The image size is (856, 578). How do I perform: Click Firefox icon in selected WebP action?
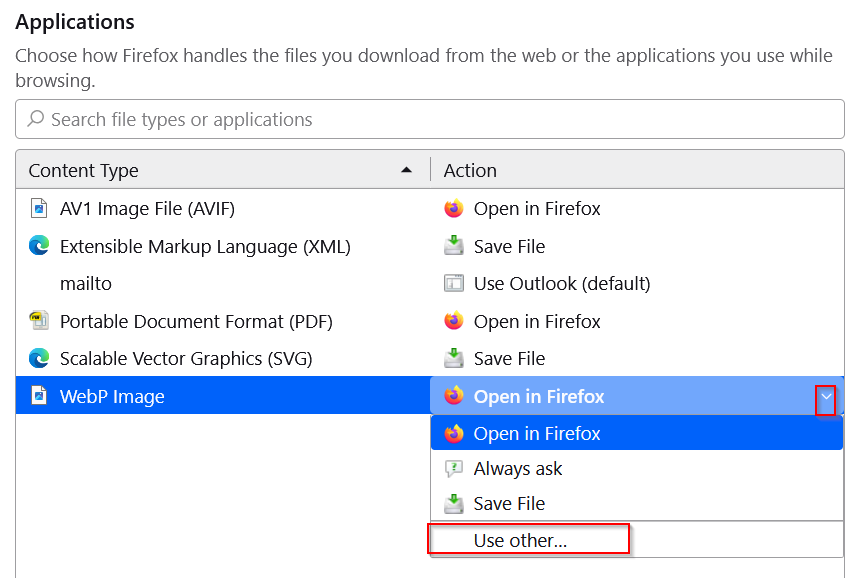point(454,396)
